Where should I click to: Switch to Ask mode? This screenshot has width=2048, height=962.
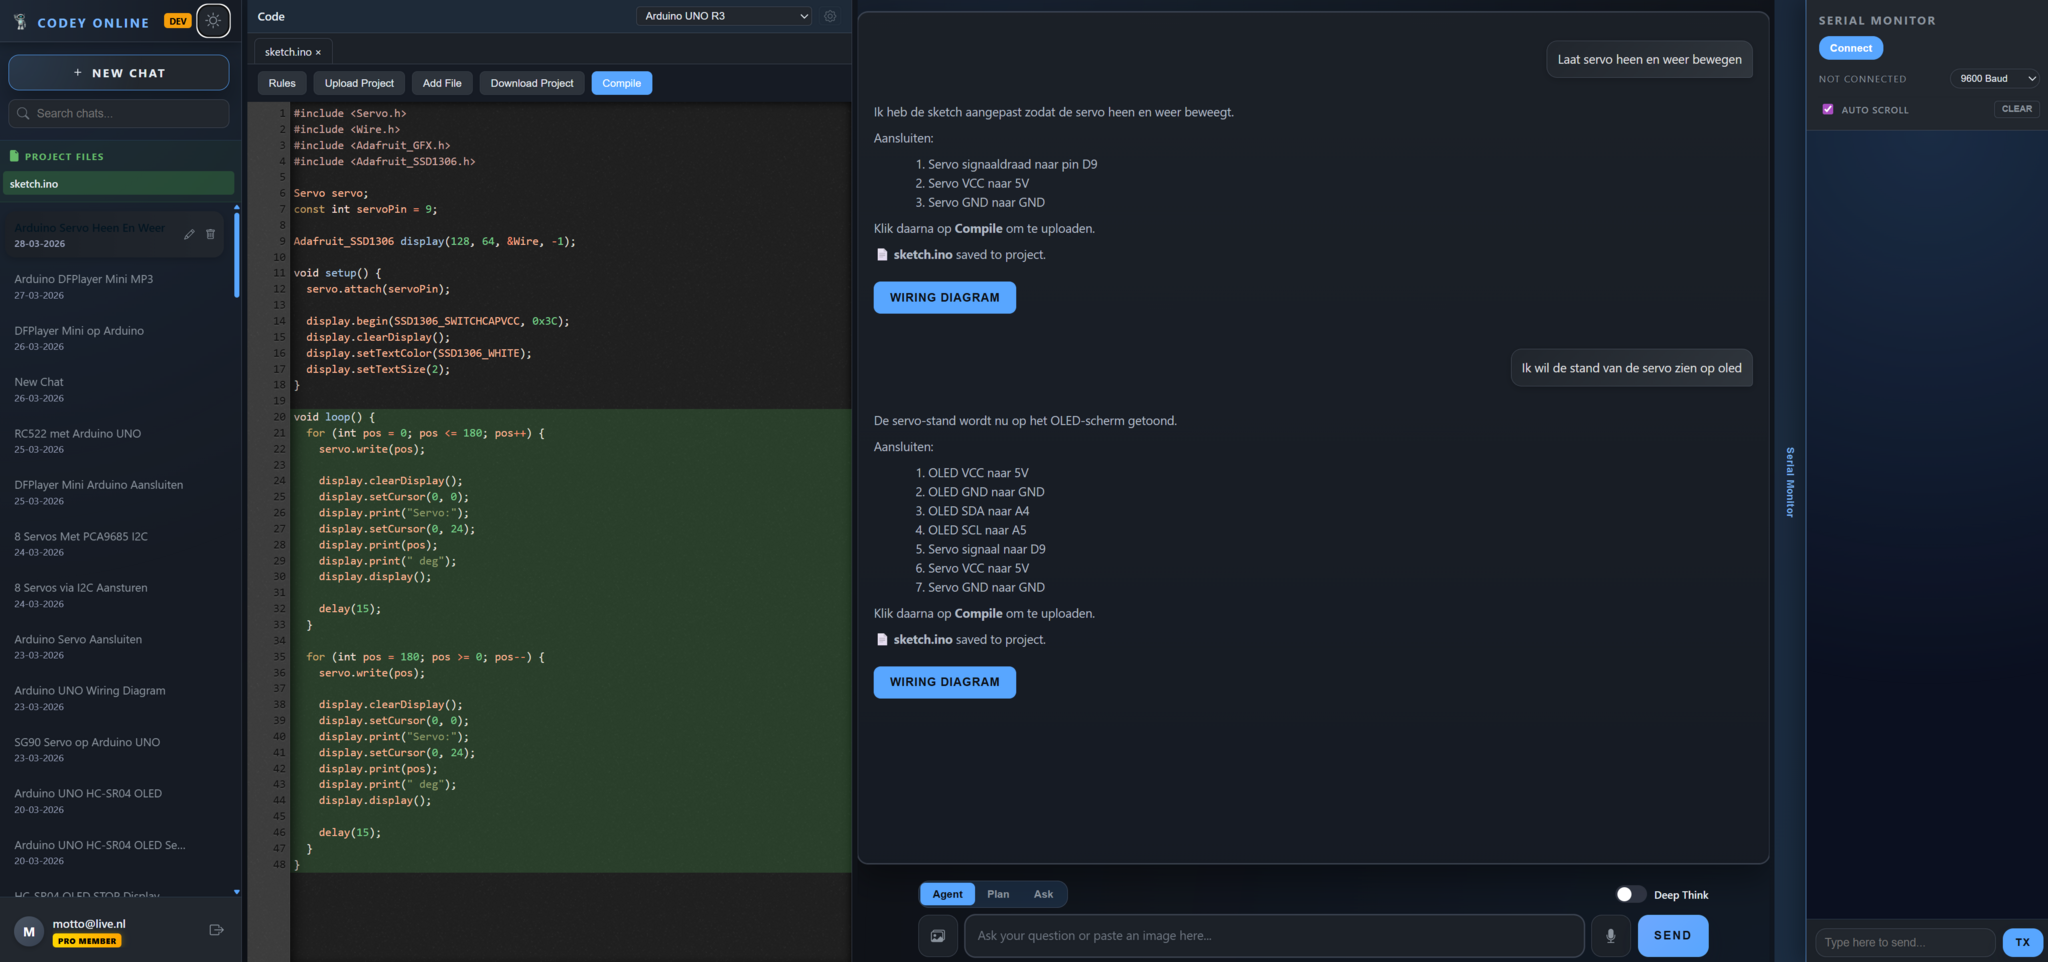[x=1043, y=894]
